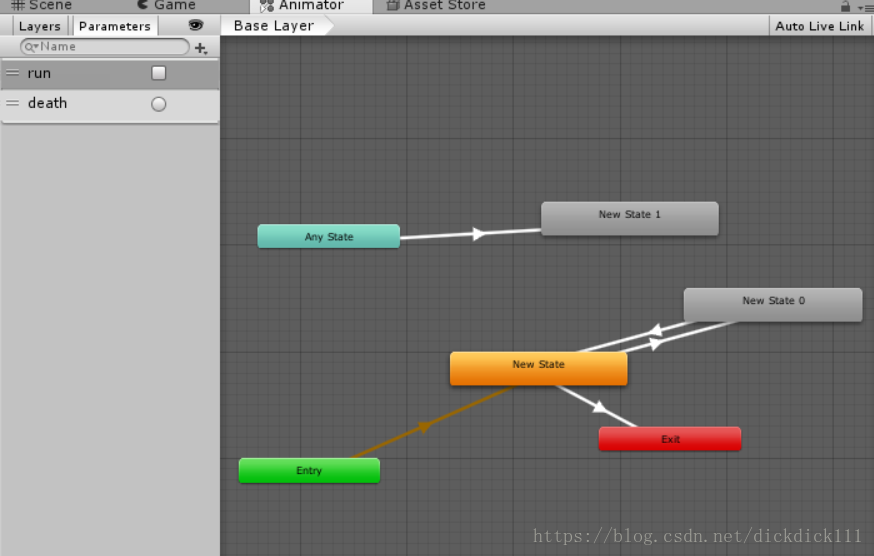Image resolution: width=874 pixels, height=556 pixels.
Task: Select New State to Exit transition arrow
Action: click(599, 407)
